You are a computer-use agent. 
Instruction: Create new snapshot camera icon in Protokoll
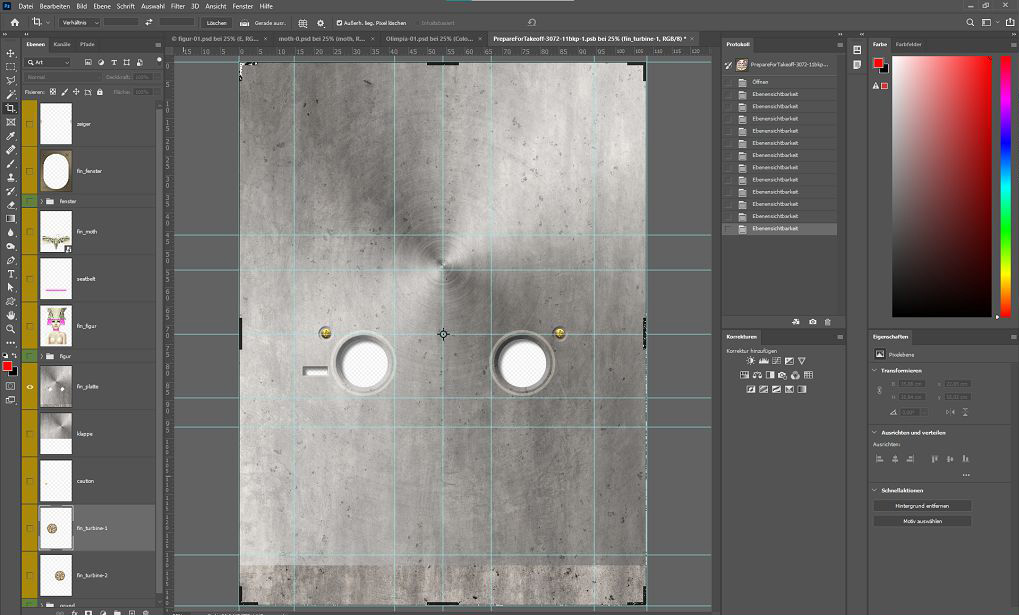tap(812, 322)
